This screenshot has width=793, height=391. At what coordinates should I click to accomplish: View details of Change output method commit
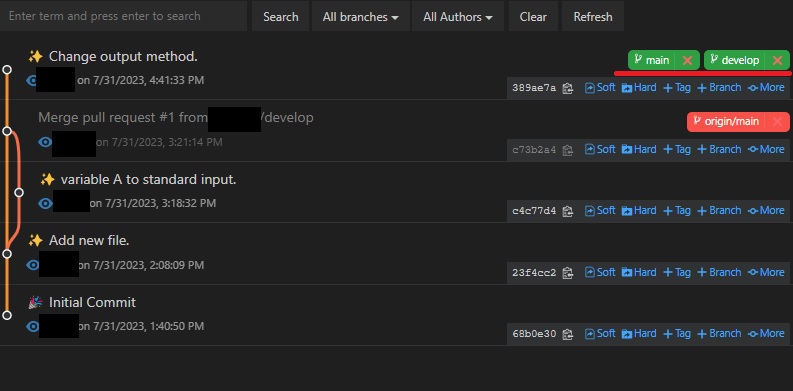(x=32, y=80)
